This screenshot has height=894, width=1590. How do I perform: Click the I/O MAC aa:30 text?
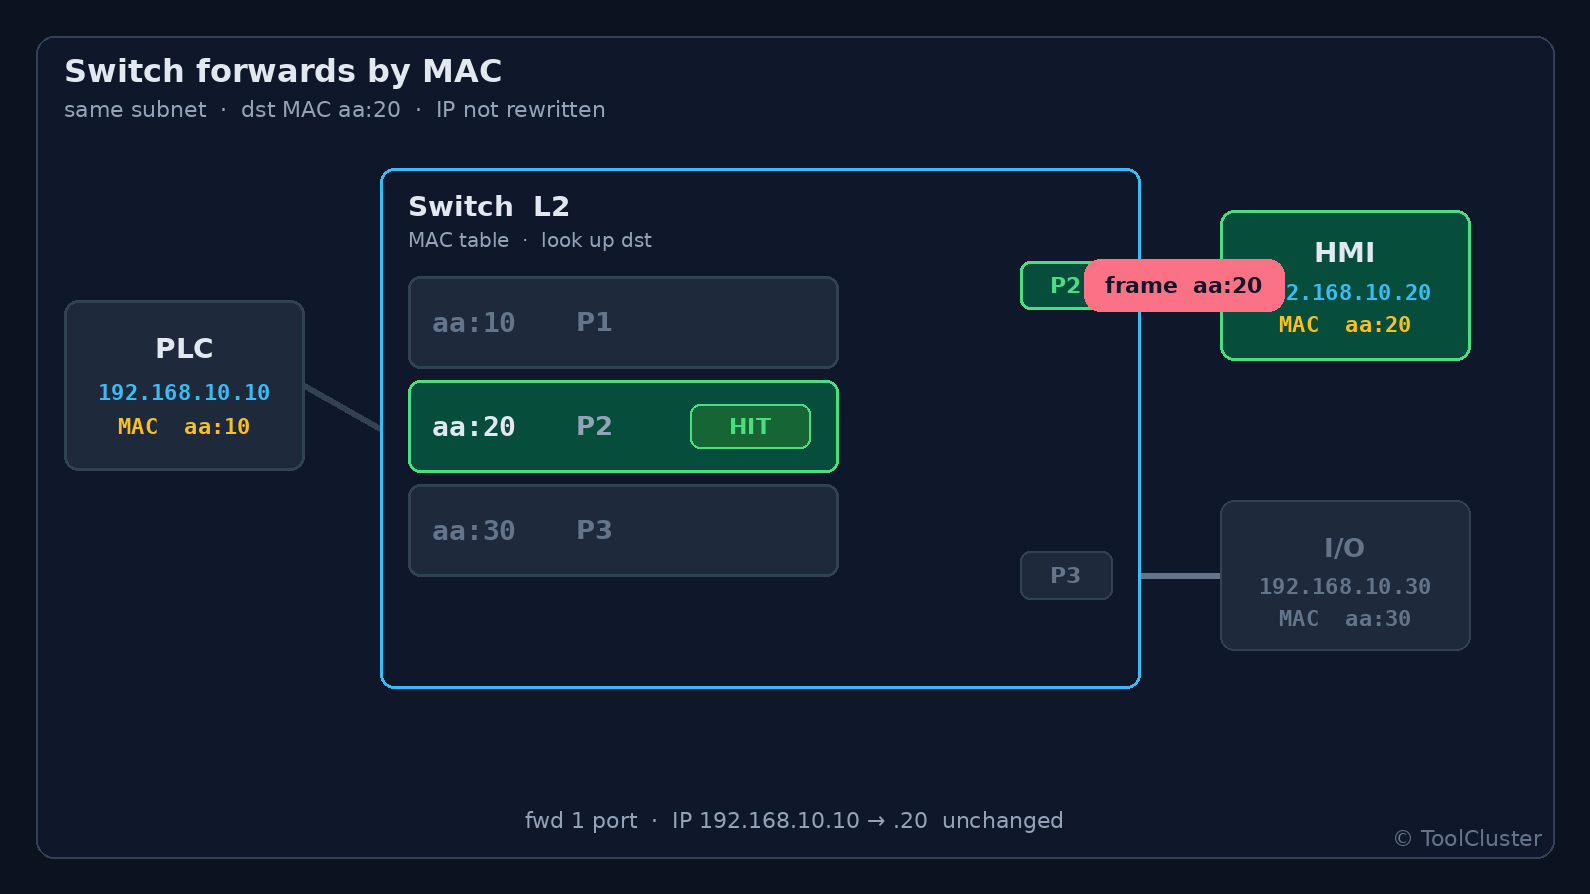pyautogui.click(x=1345, y=618)
